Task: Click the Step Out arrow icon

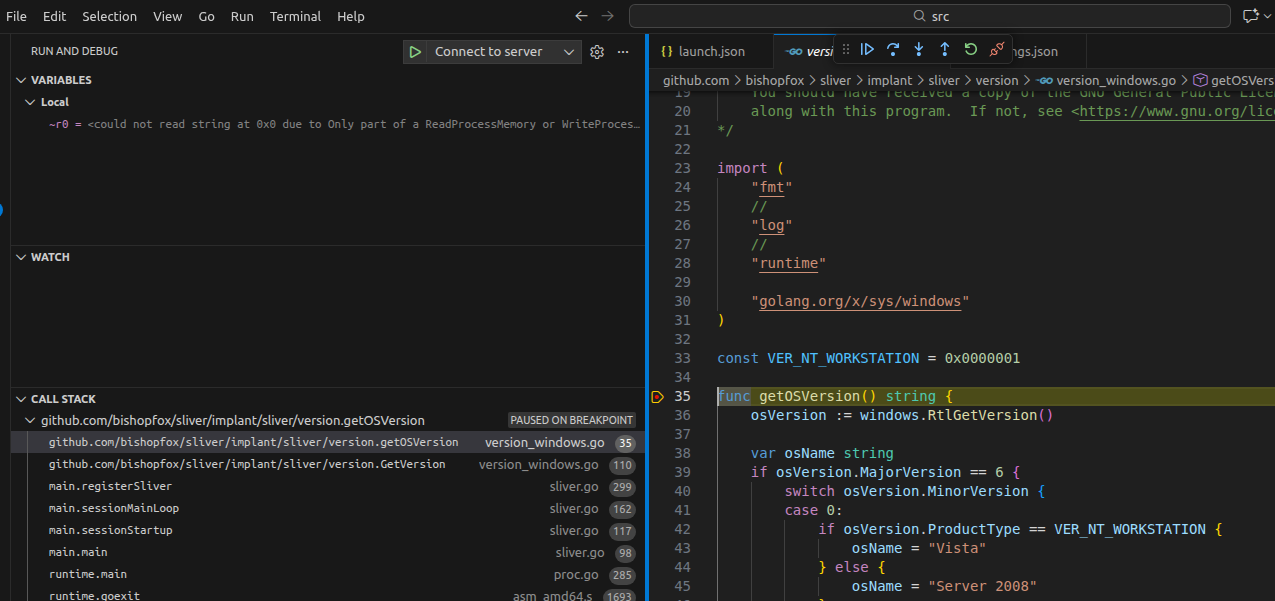Action: click(x=944, y=50)
